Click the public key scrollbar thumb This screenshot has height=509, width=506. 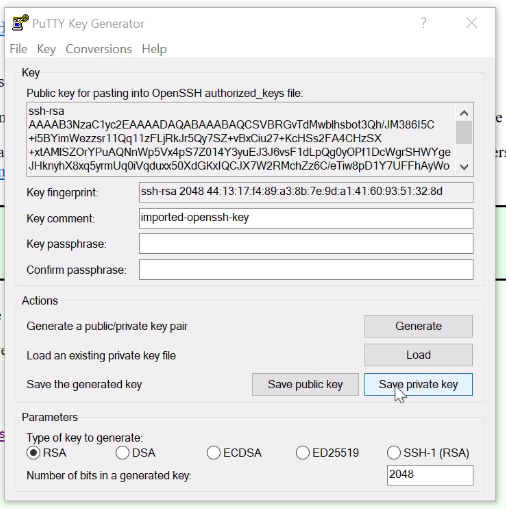[464, 132]
